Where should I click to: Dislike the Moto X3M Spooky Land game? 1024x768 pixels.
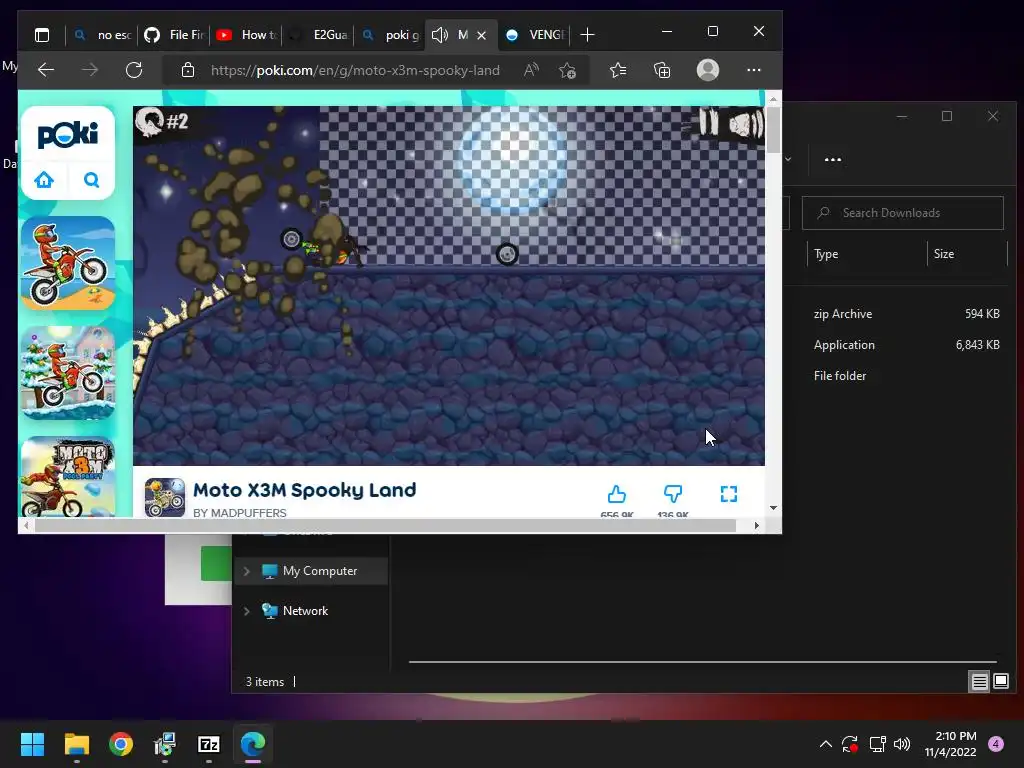click(x=673, y=494)
